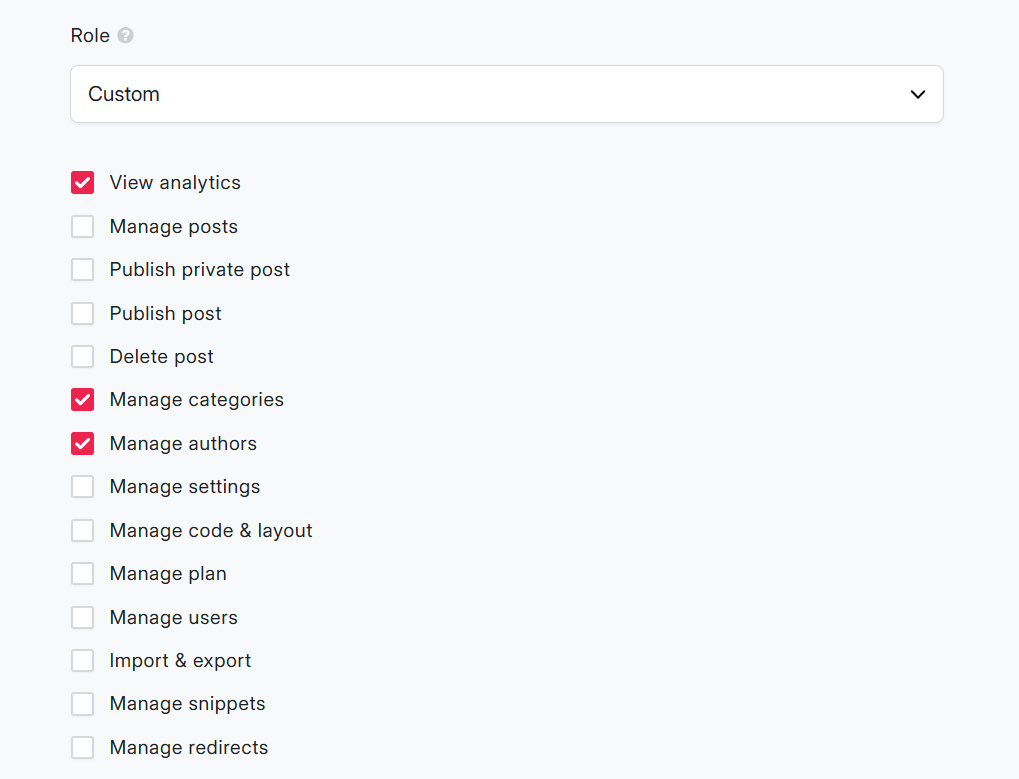This screenshot has width=1019, height=779.
Task: Enable the Manage redirects permission
Action: pos(82,747)
